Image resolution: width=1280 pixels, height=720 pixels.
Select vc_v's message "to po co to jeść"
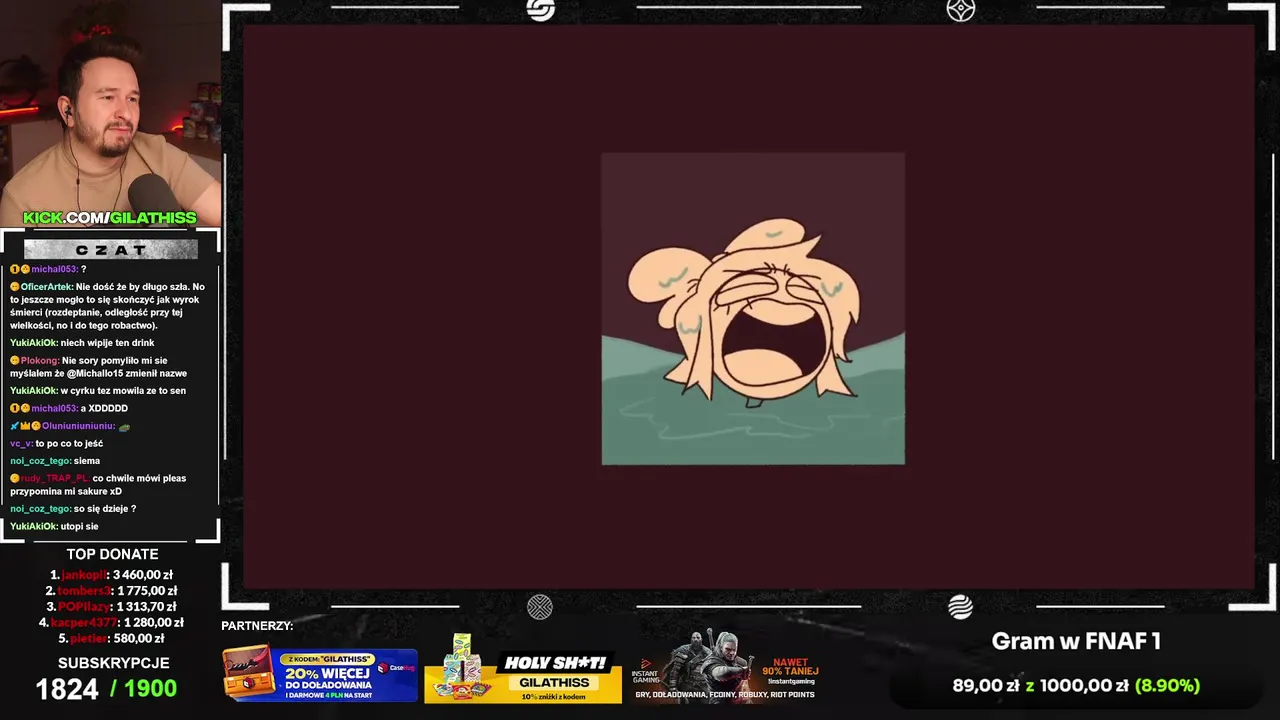(69, 444)
